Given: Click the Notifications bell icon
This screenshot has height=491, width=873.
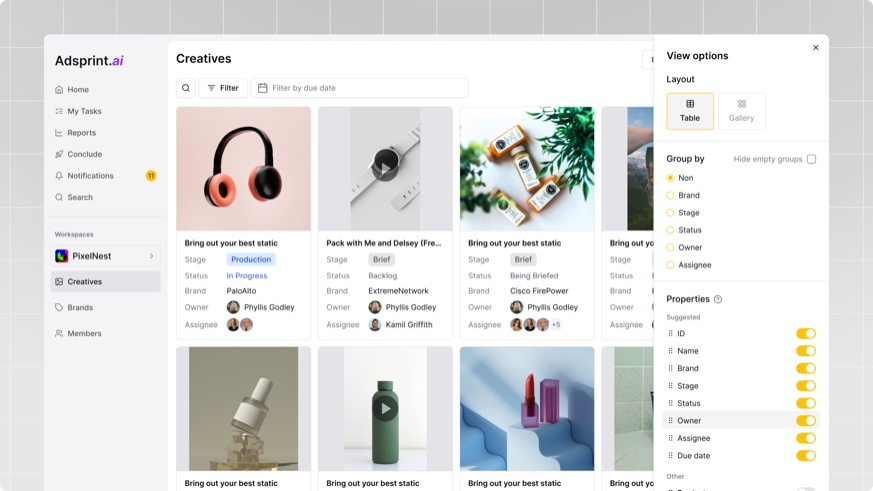Looking at the screenshot, I should click(59, 176).
